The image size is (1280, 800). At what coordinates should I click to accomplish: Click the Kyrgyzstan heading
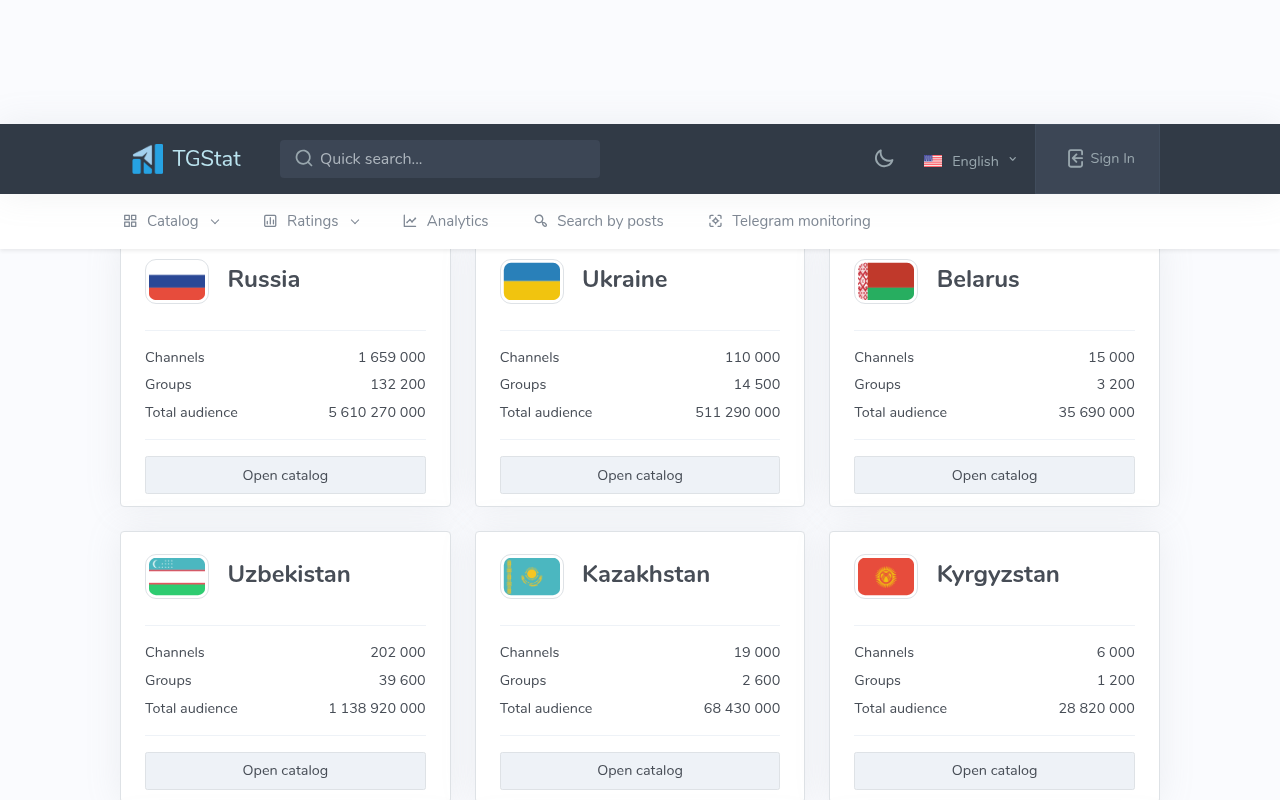pos(998,574)
